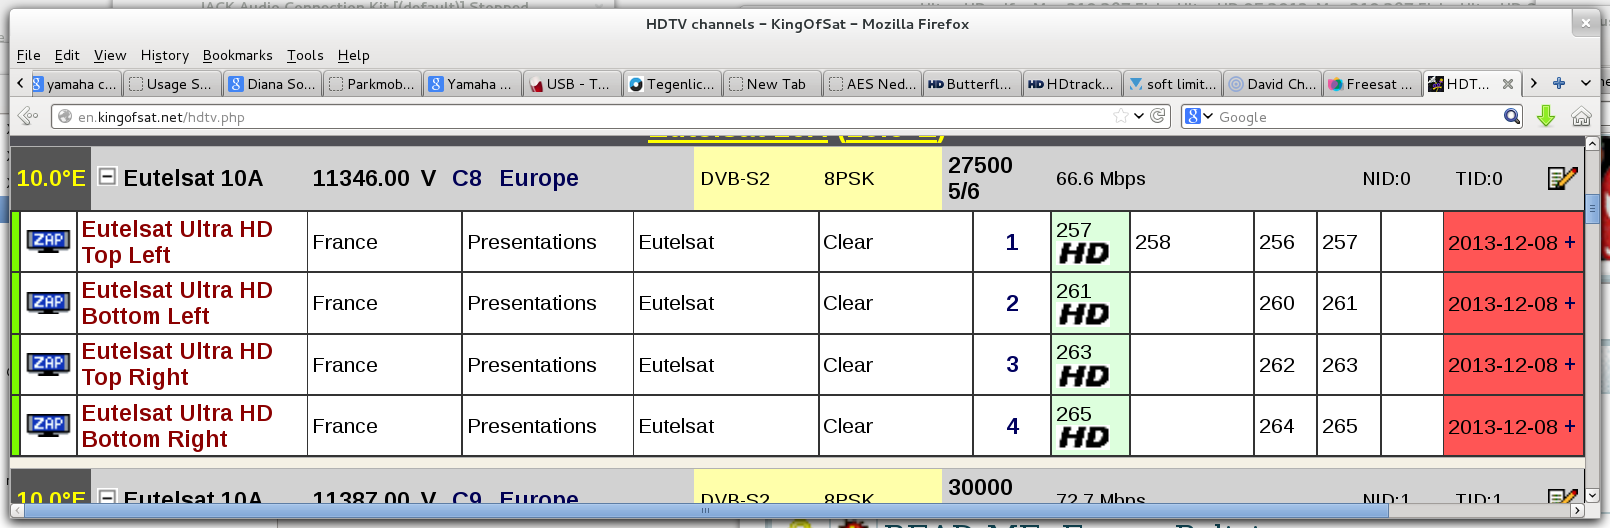Close the HDTV channels tab
This screenshot has height=528, width=1610.
1508,84
